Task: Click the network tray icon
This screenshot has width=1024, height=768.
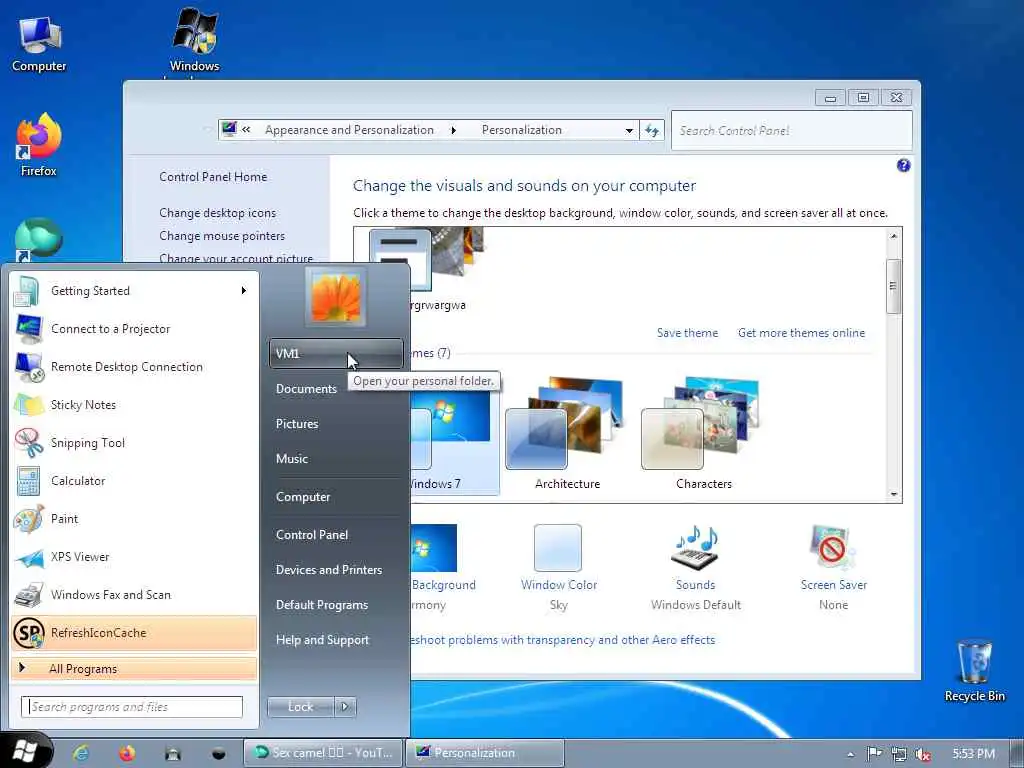Action: click(899, 754)
